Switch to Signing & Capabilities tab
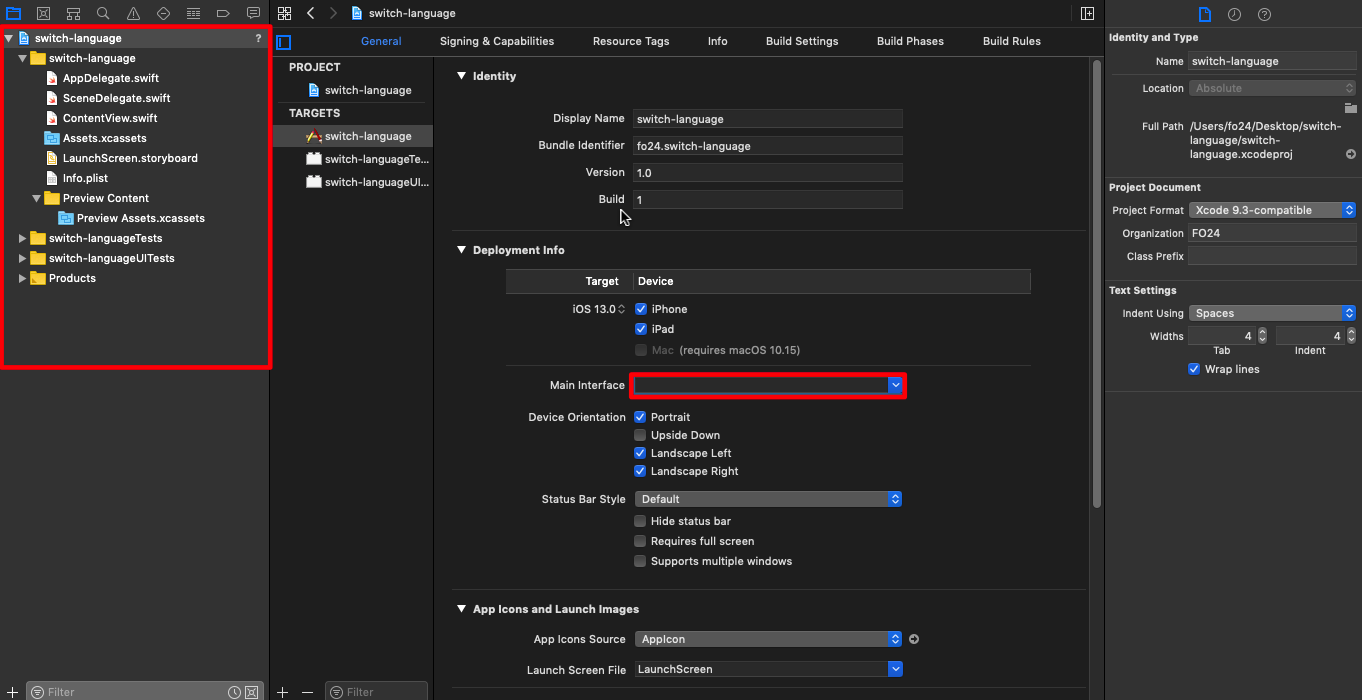Image resolution: width=1362 pixels, height=700 pixels. (x=497, y=41)
